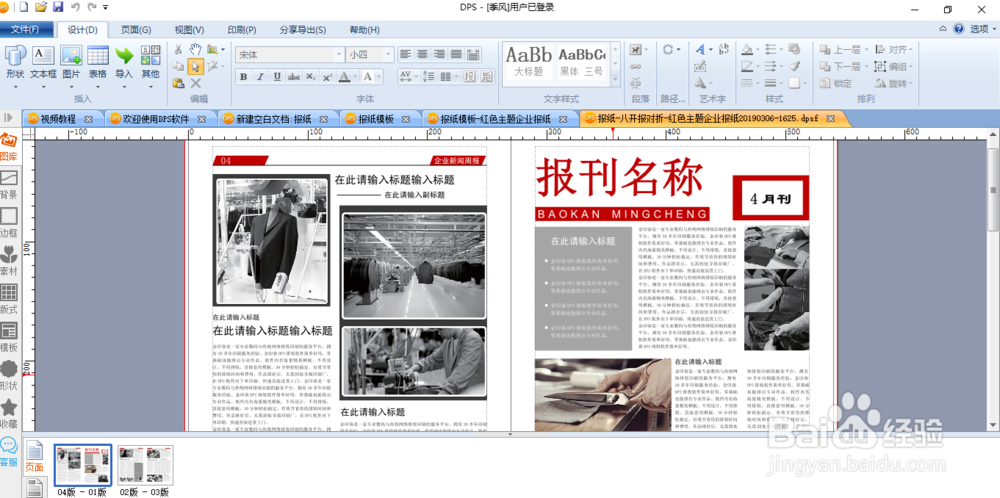Open the 背景 background sidebar panel
Viewport: 1000px width, 498px height.
coord(8,186)
